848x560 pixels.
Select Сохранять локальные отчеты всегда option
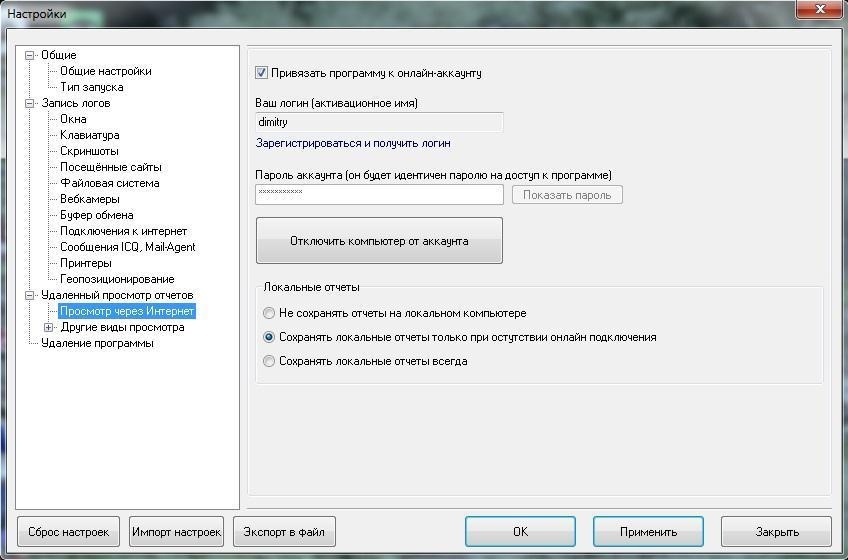(269, 361)
